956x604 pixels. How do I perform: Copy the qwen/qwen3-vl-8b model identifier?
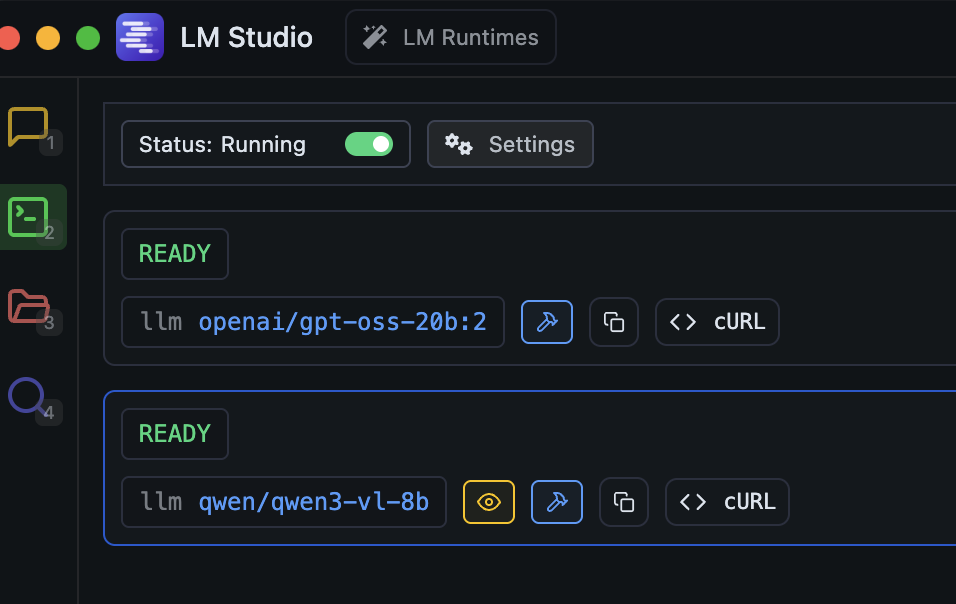tap(624, 502)
